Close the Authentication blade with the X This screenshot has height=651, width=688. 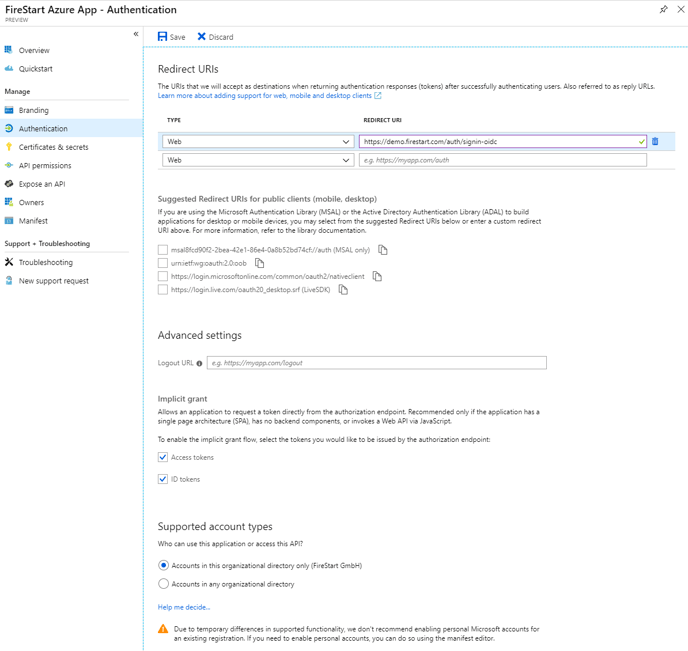tap(681, 9)
